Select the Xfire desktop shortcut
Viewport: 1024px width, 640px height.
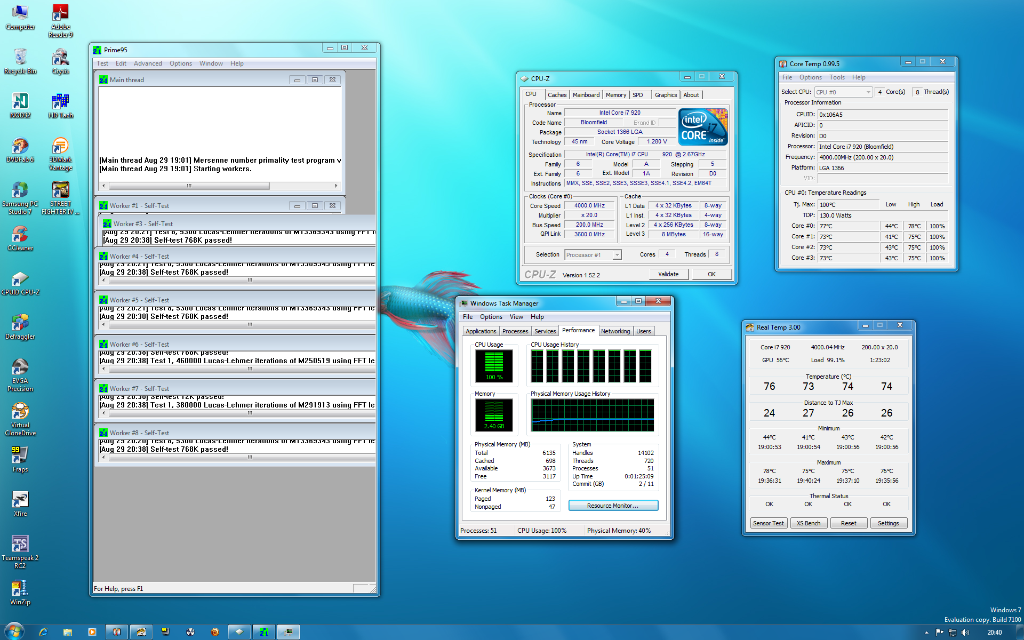[20, 504]
